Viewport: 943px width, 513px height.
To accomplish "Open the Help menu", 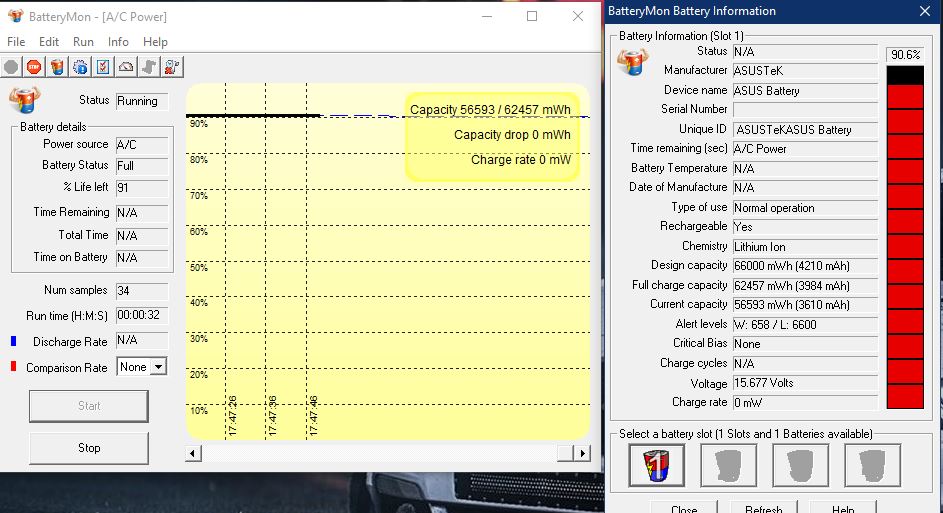I will [x=155, y=41].
